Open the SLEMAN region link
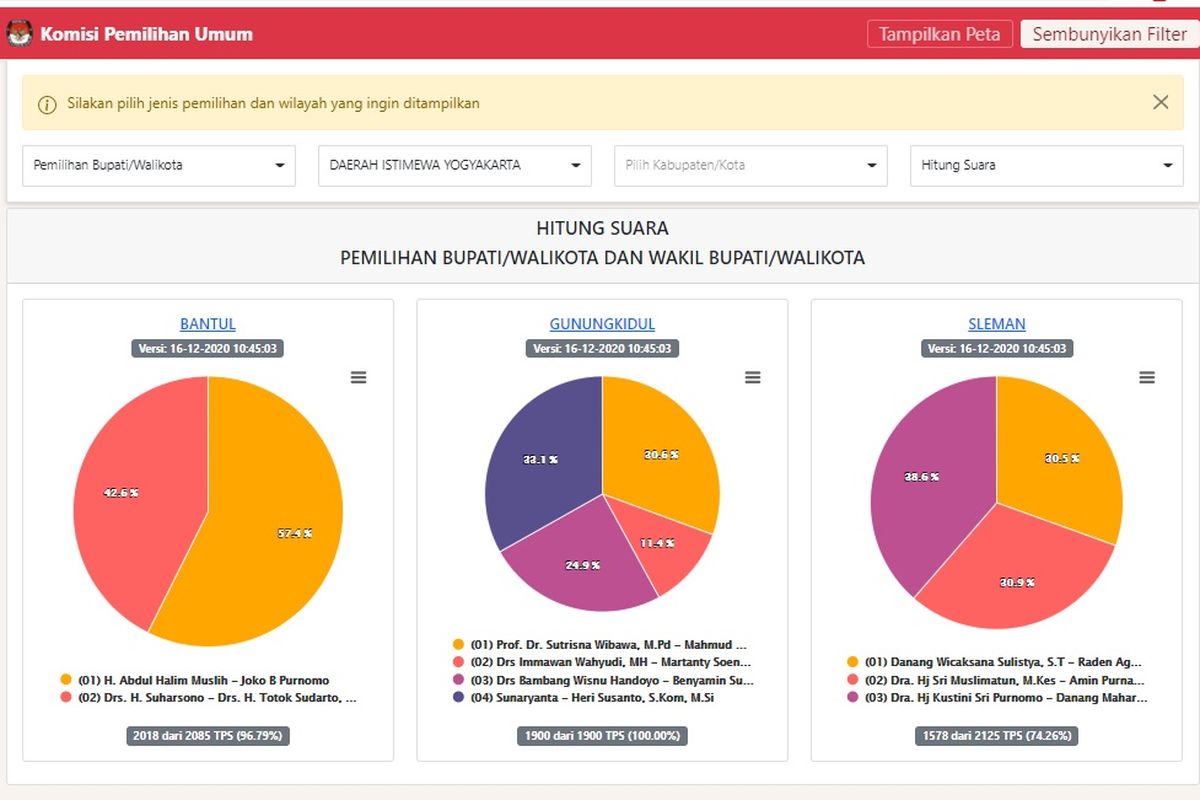This screenshot has width=1200, height=800. point(996,324)
